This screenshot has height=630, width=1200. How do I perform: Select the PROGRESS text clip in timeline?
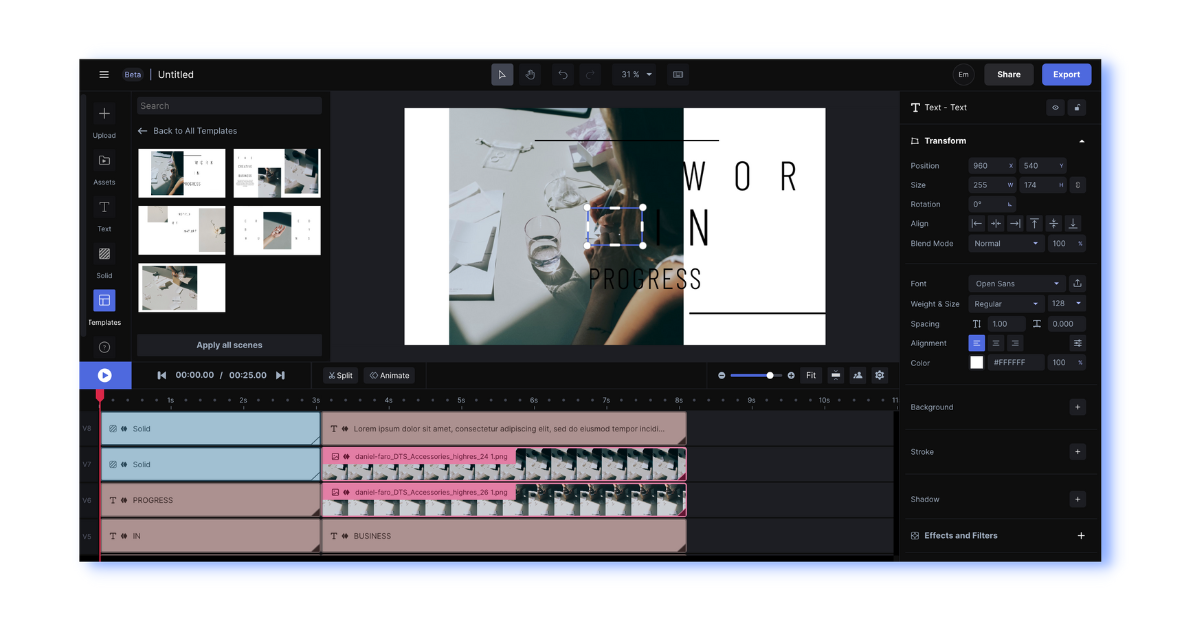coord(210,500)
